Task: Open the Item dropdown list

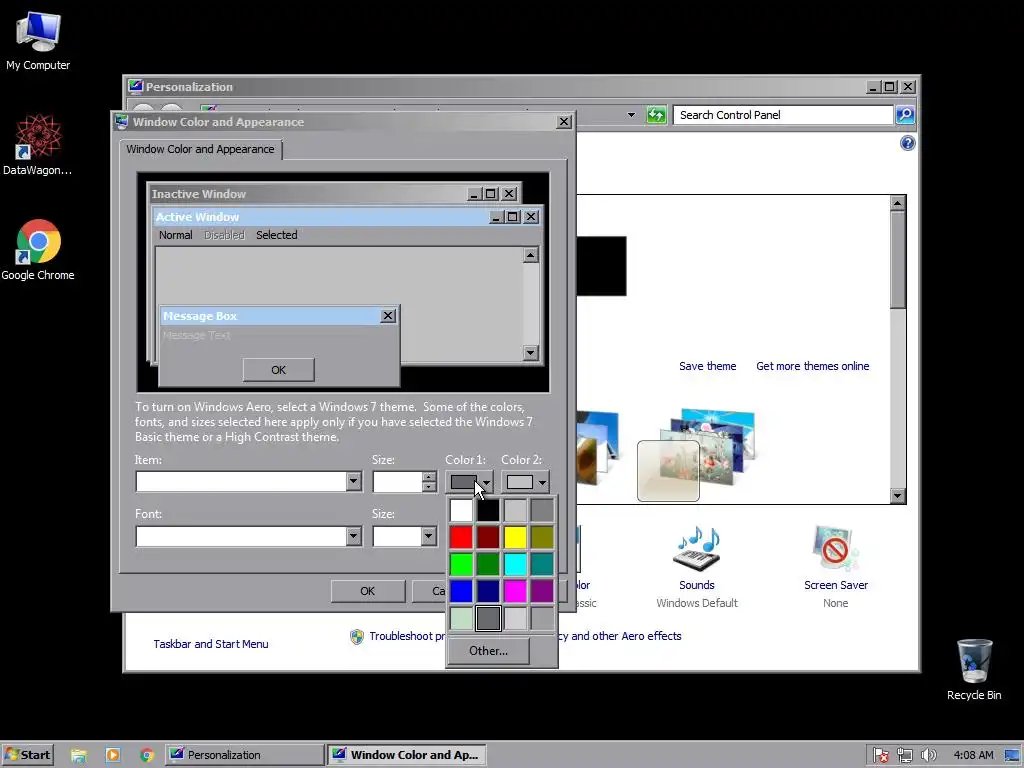Action: click(353, 482)
